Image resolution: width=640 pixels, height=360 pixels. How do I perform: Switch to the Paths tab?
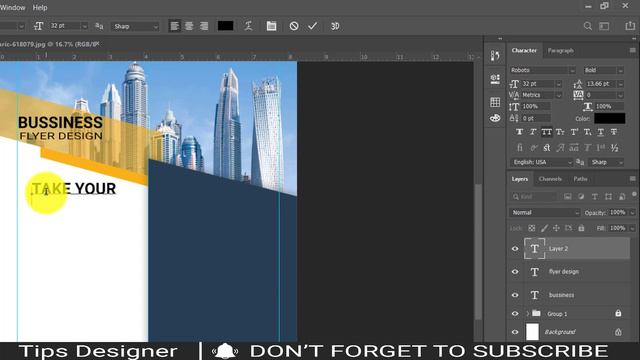pos(580,179)
